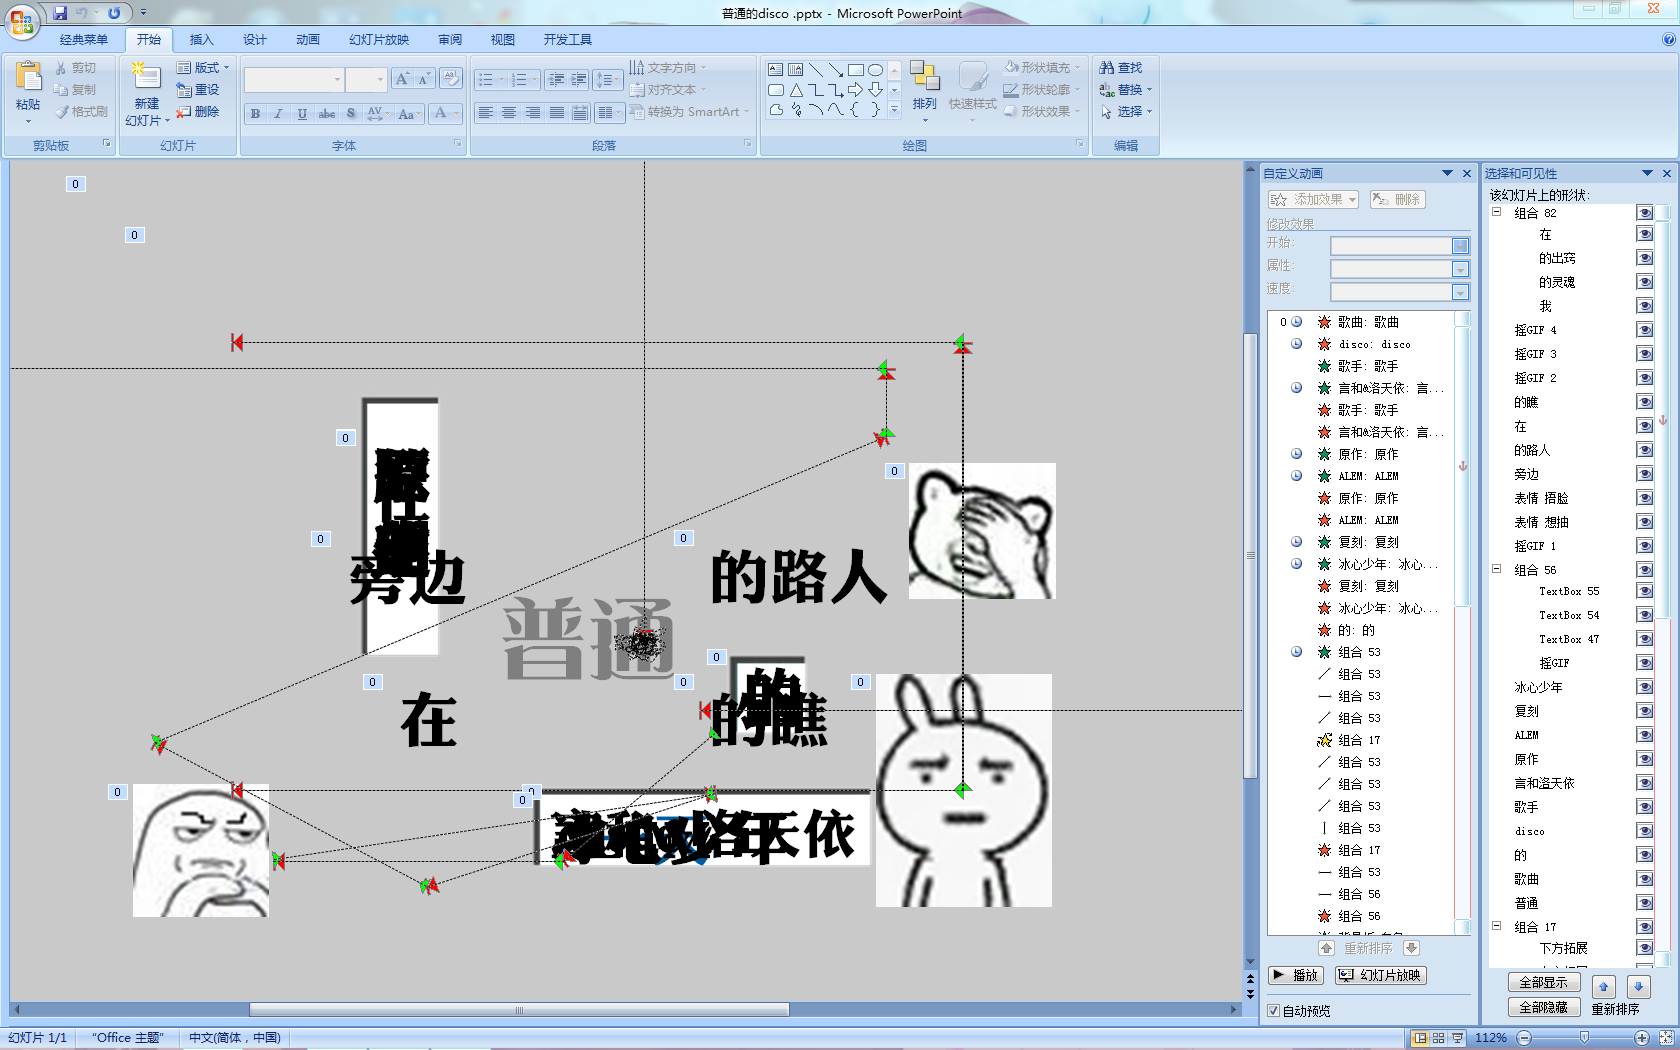Click the text shadow S button
1680x1050 pixels.
pos(351,114)
